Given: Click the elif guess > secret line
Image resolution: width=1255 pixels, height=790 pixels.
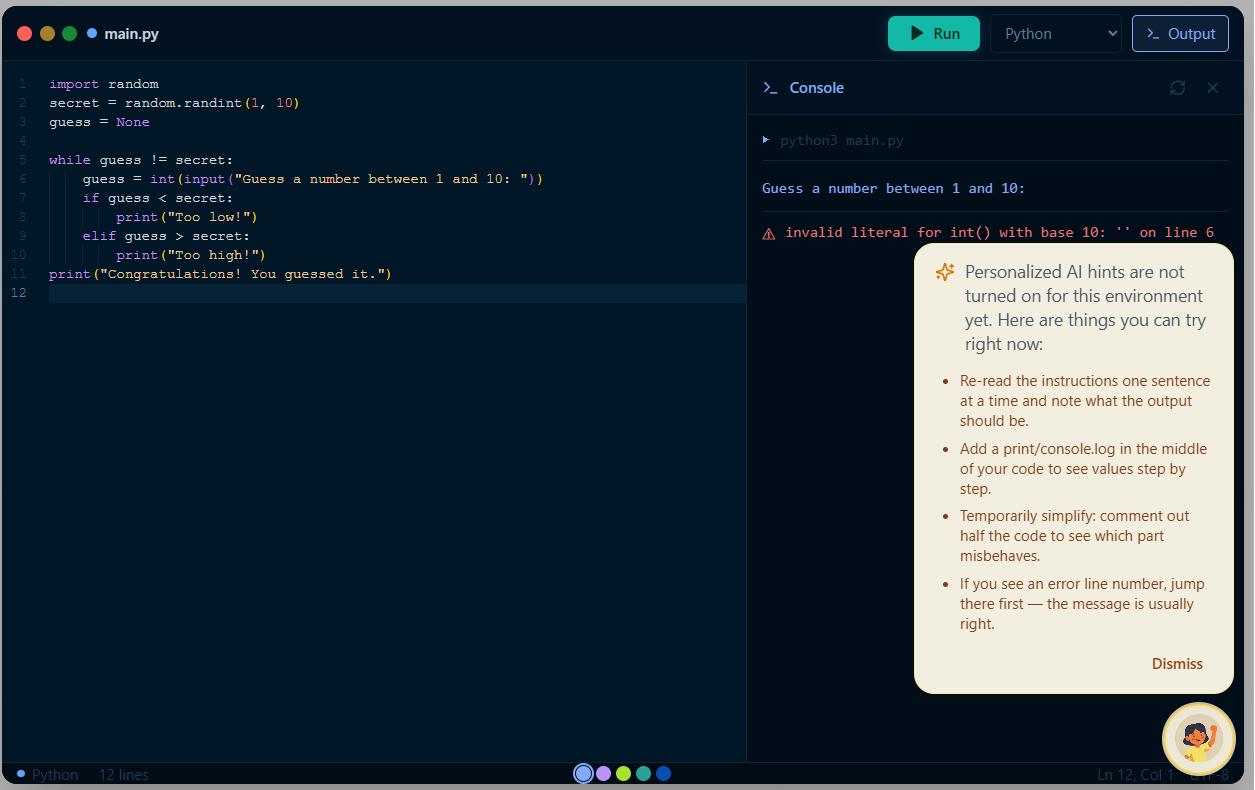Looking at the screenshot, I should (x=166, y=236).
